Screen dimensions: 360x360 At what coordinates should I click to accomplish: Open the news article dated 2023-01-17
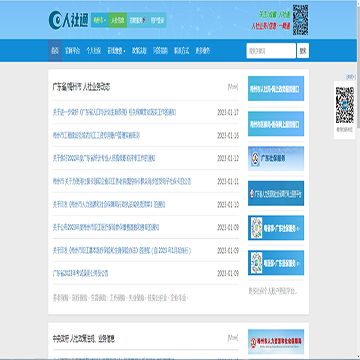coord(114,112)
